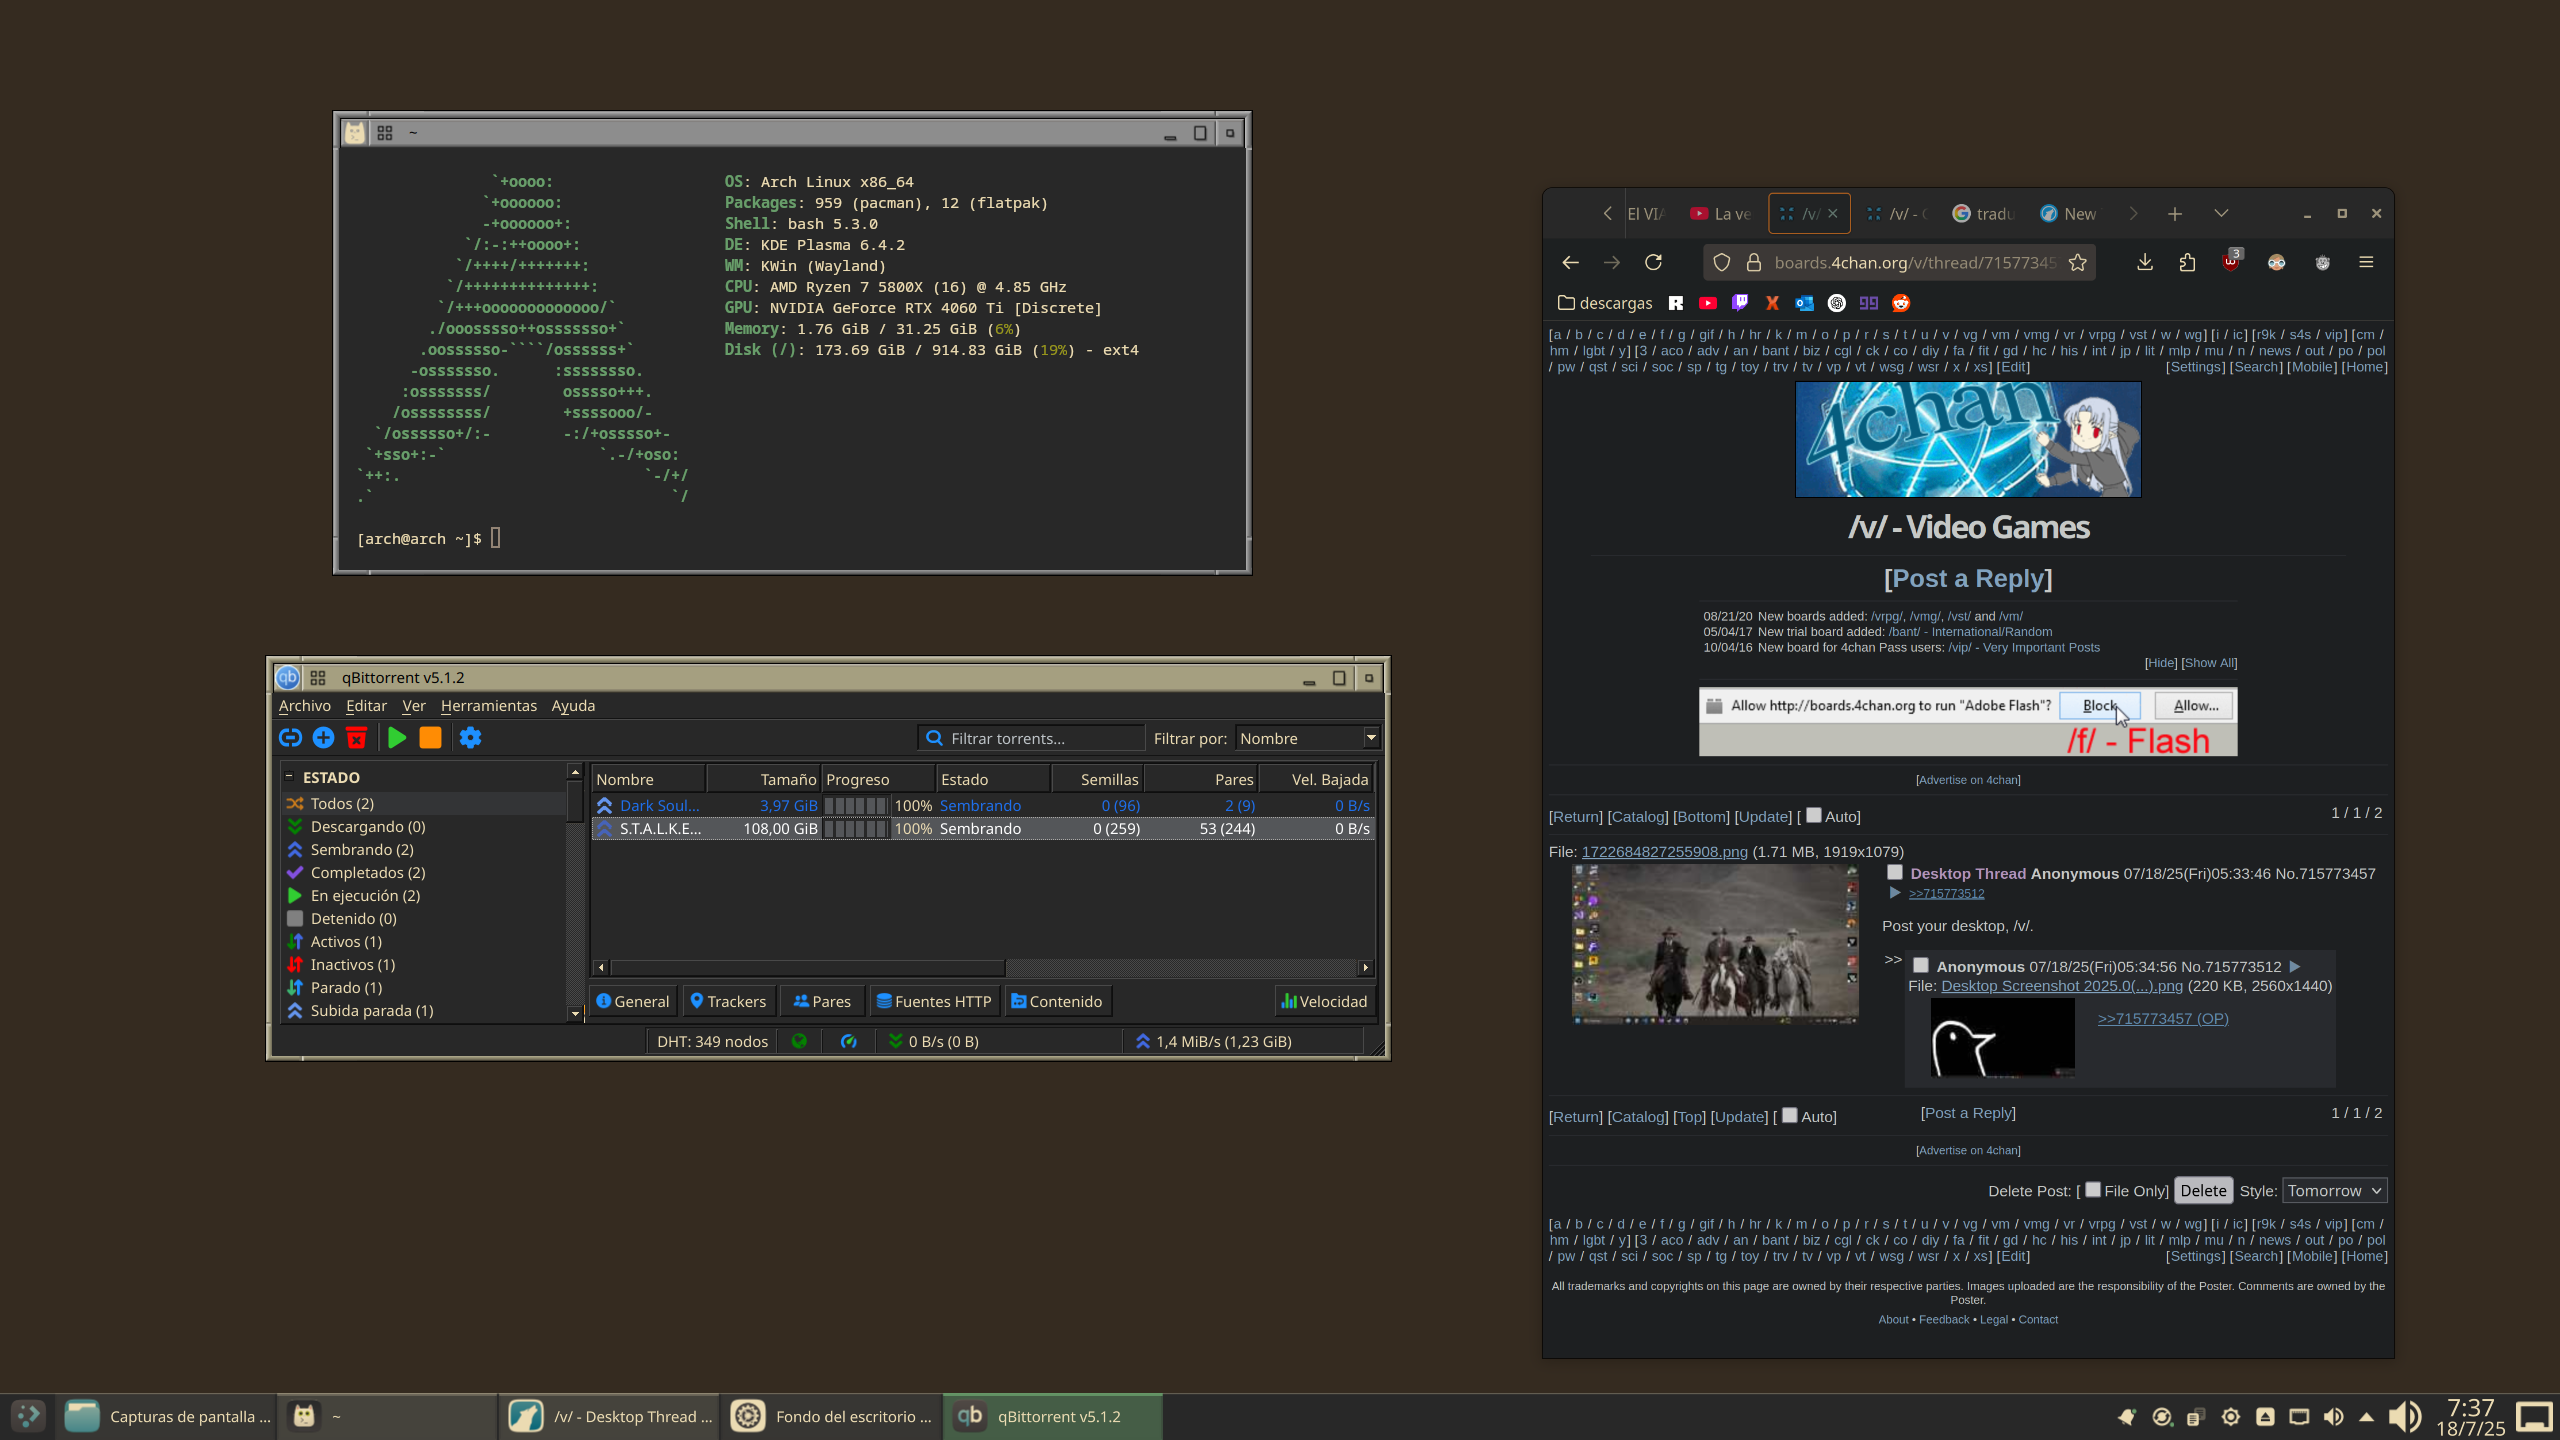This screenshot has width=2560, height=1440.
Task: Open qBittorrent options gear icon
Action: click(x=471, y=738)
